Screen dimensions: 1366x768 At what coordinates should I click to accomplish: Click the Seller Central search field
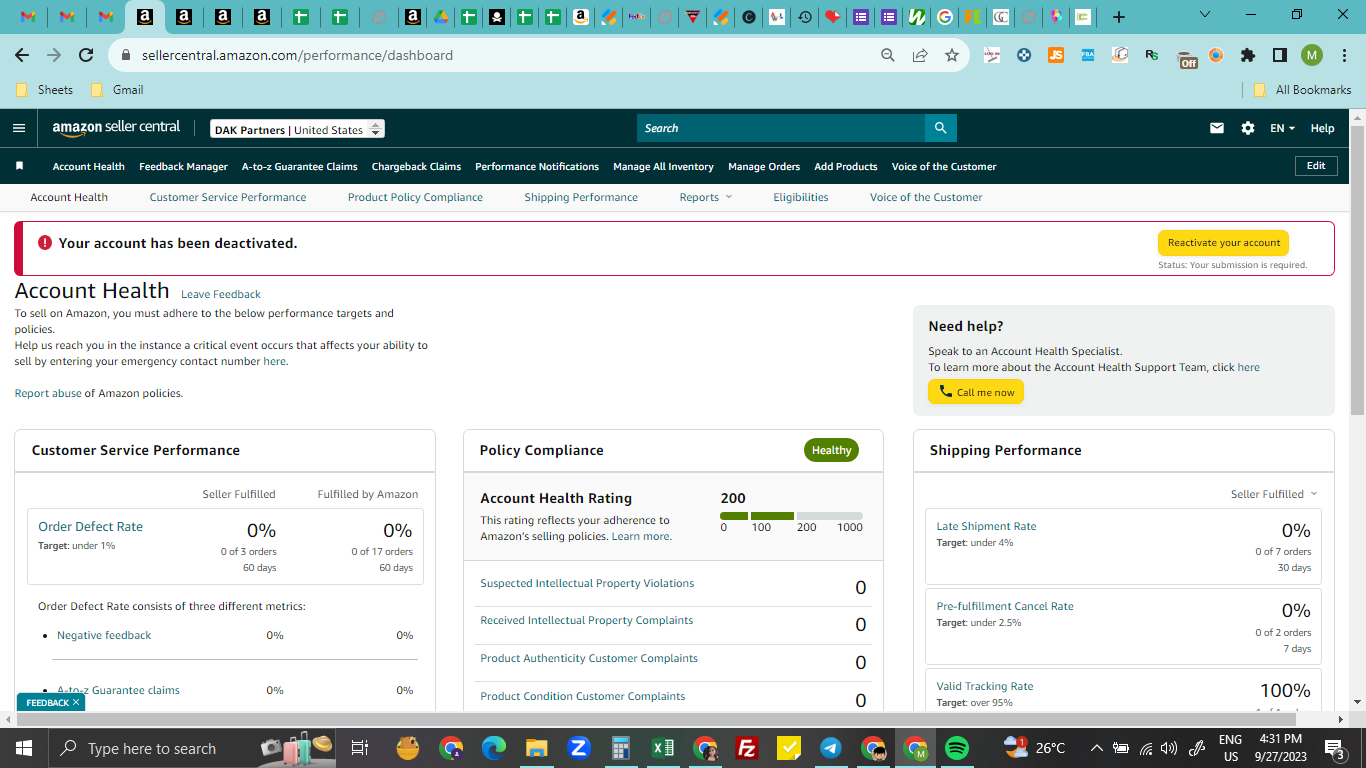pyautogui.click(x=781, y=128)
